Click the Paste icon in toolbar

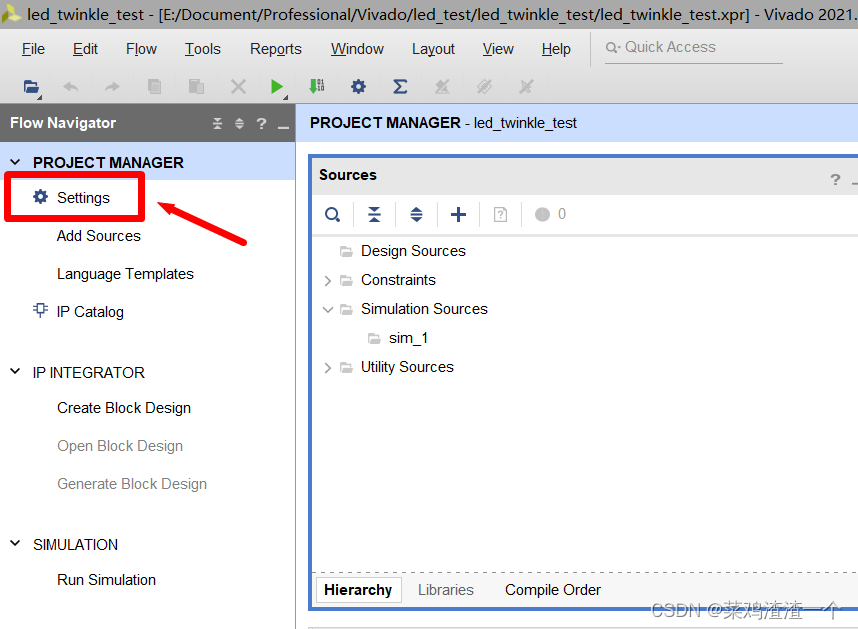point(196,86)
